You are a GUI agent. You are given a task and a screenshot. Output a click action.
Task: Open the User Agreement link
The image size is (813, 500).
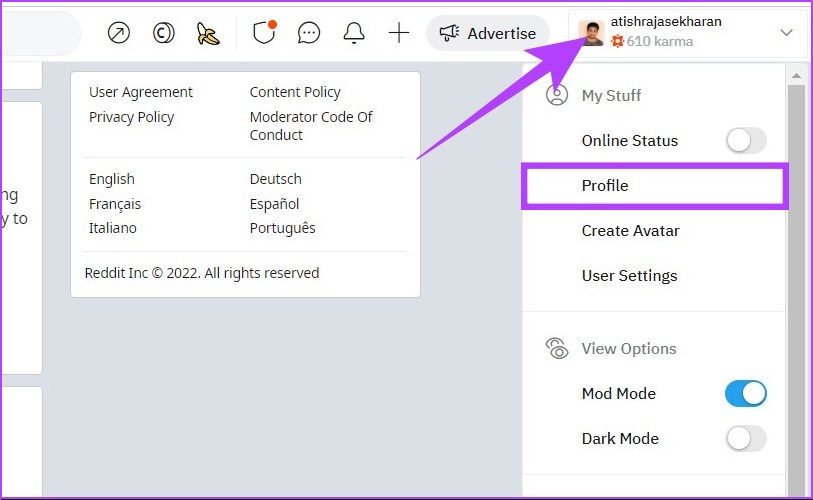point(141,92)
